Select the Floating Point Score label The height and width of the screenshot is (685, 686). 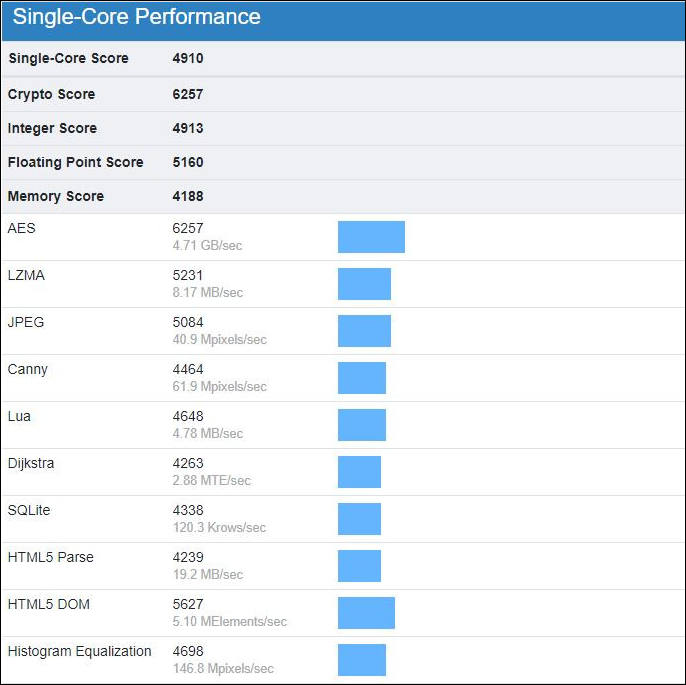point(75,162)
